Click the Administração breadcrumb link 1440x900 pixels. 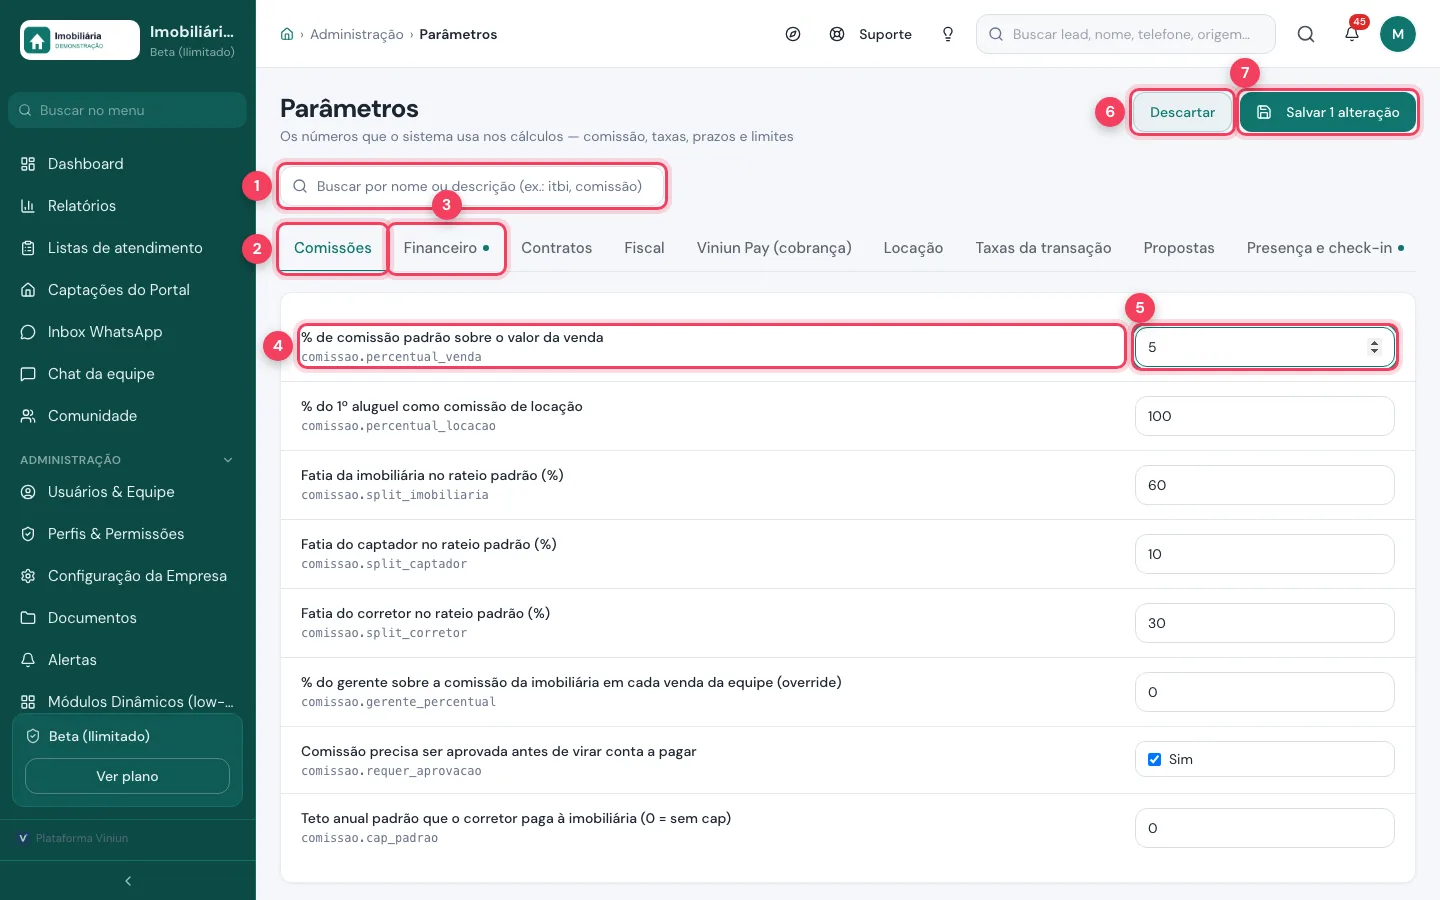point(357,34)
